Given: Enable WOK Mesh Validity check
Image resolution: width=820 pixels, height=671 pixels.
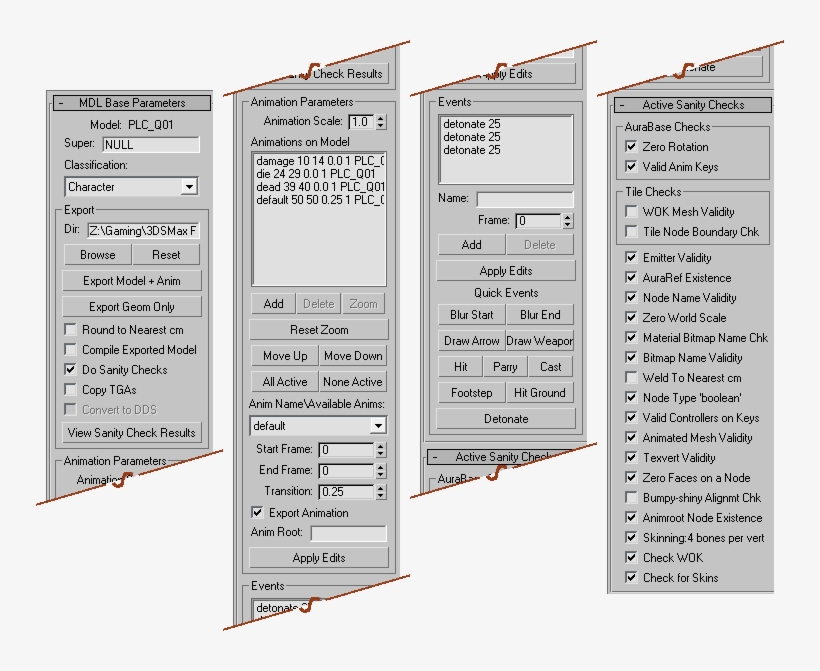Looking at the screenshot, I should (x=632, y=211).
